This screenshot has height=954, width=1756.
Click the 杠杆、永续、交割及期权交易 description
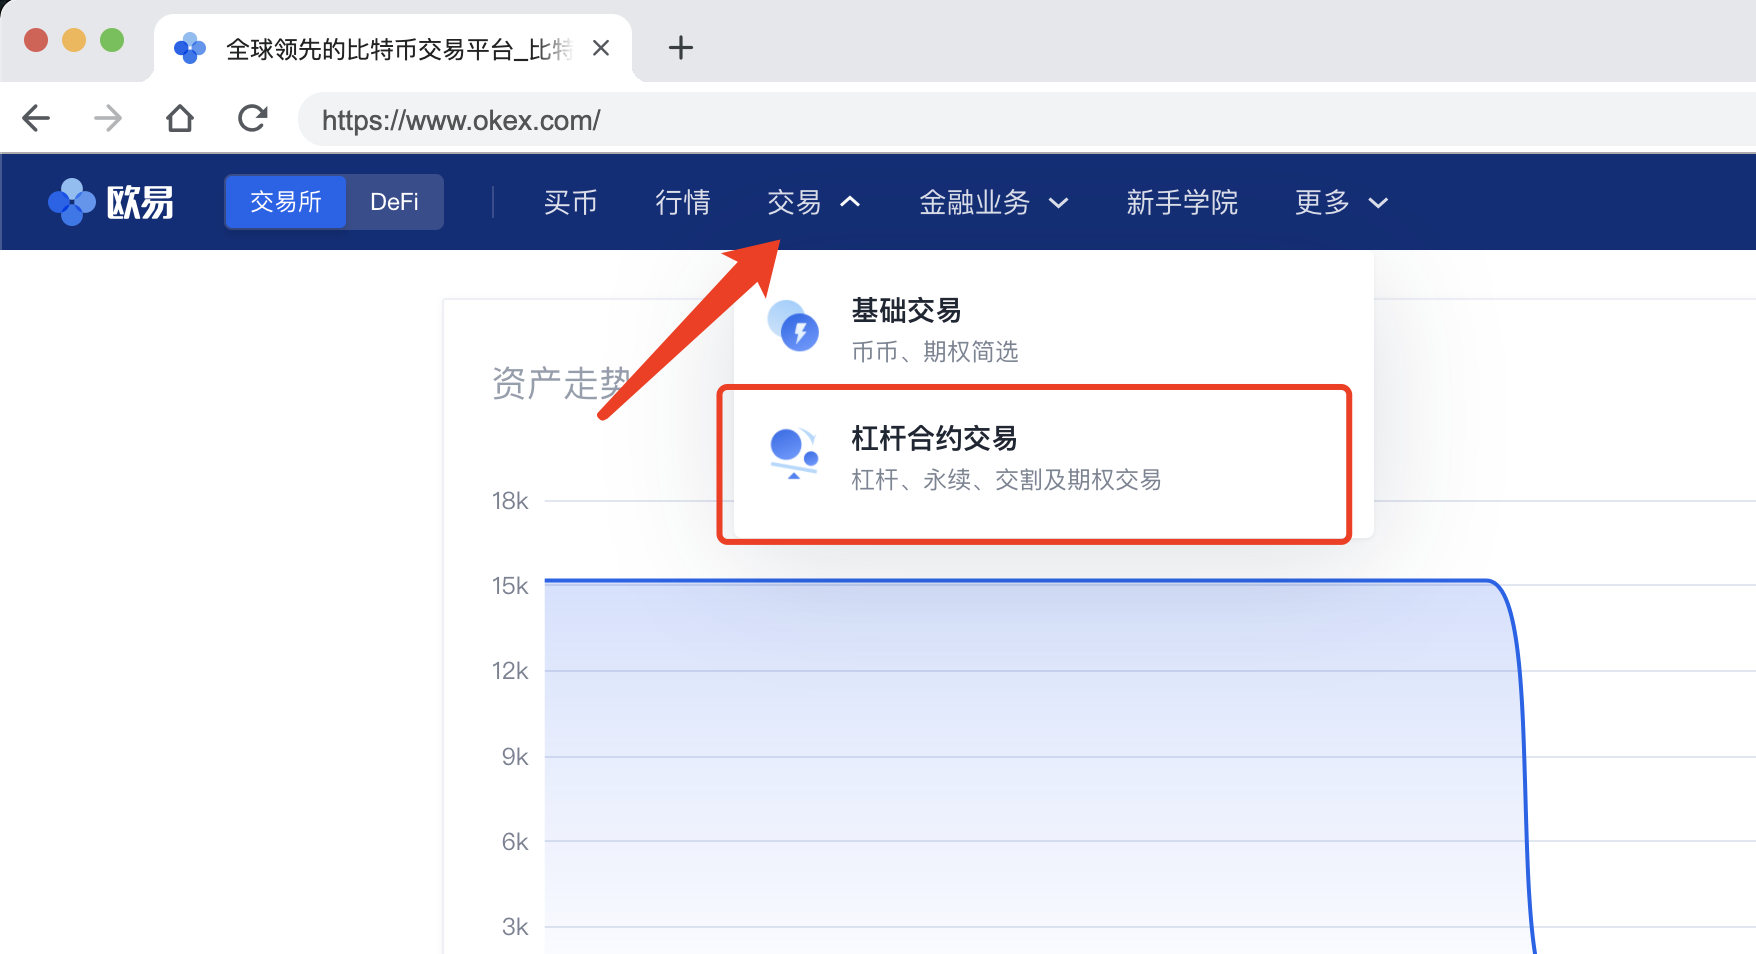click(x=1006, y=480)
